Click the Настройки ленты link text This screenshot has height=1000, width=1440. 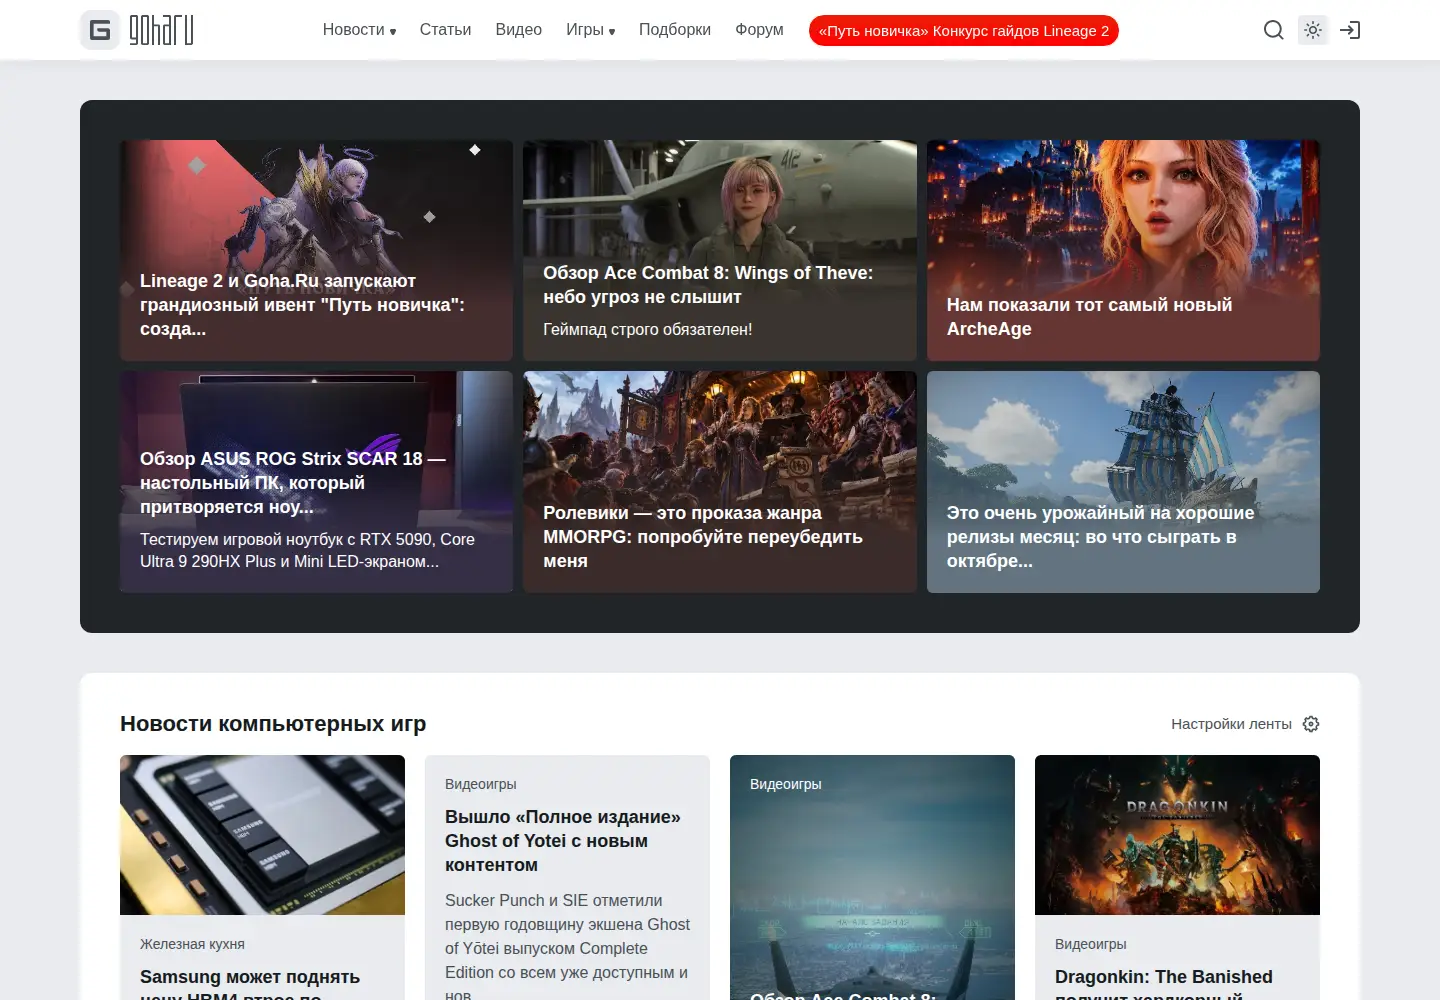[1231, 724]
